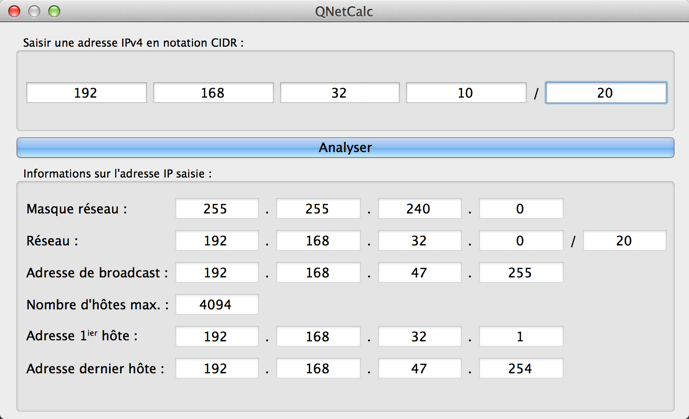689x419 pixels.
Task: Click the Masque réseau third octet 240
Action: (420, 209)
